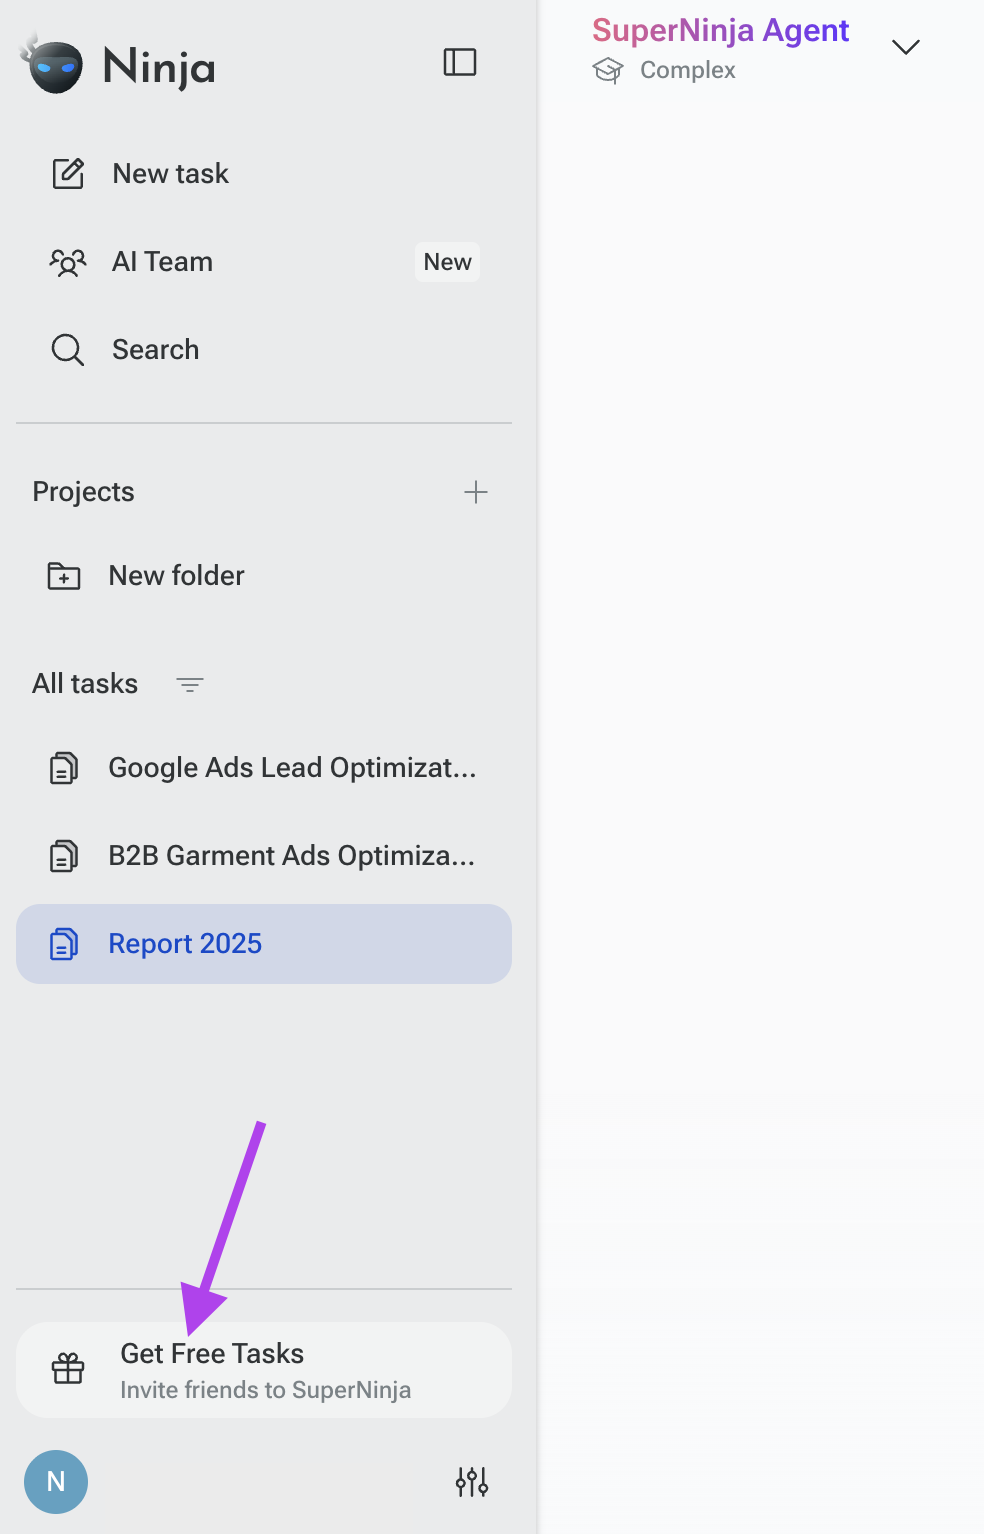Select the Report 2025 task
984x1534 pixels.
coord(264,944)
